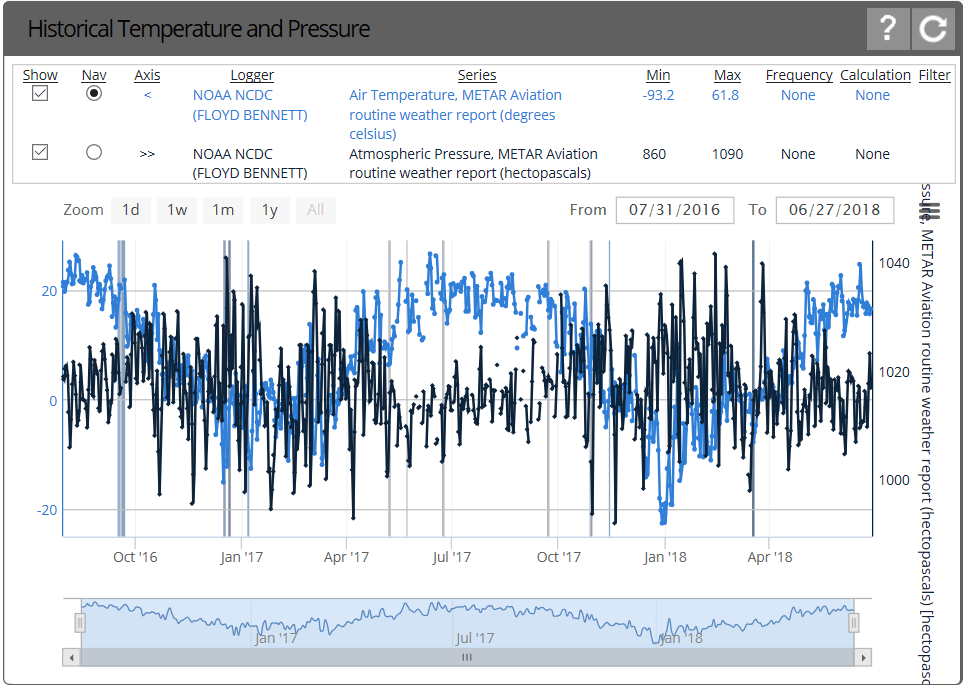Switch Air Temperature axis with < symbol
969x689 pixels.
(x=147, y=95)
